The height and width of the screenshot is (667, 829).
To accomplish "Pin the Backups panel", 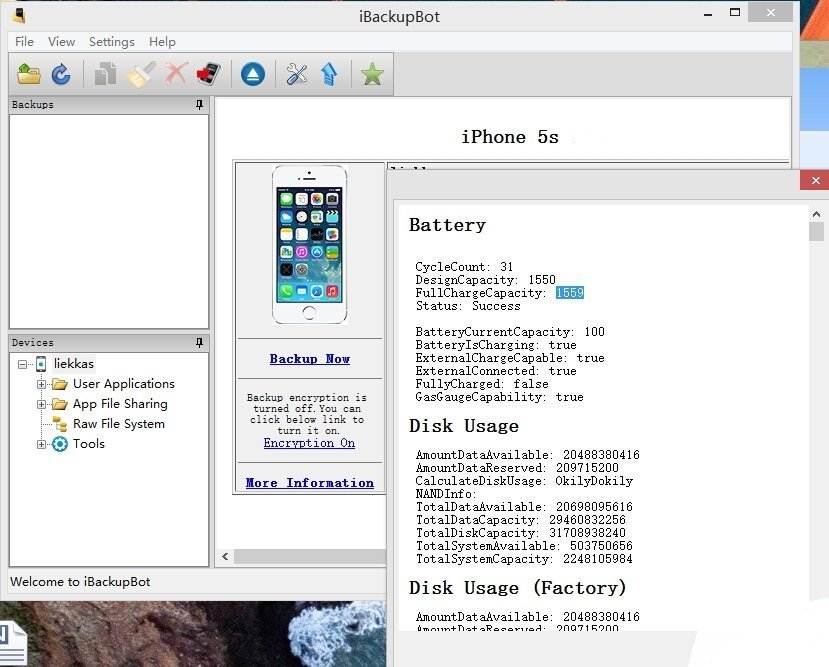I will (199, 105).
